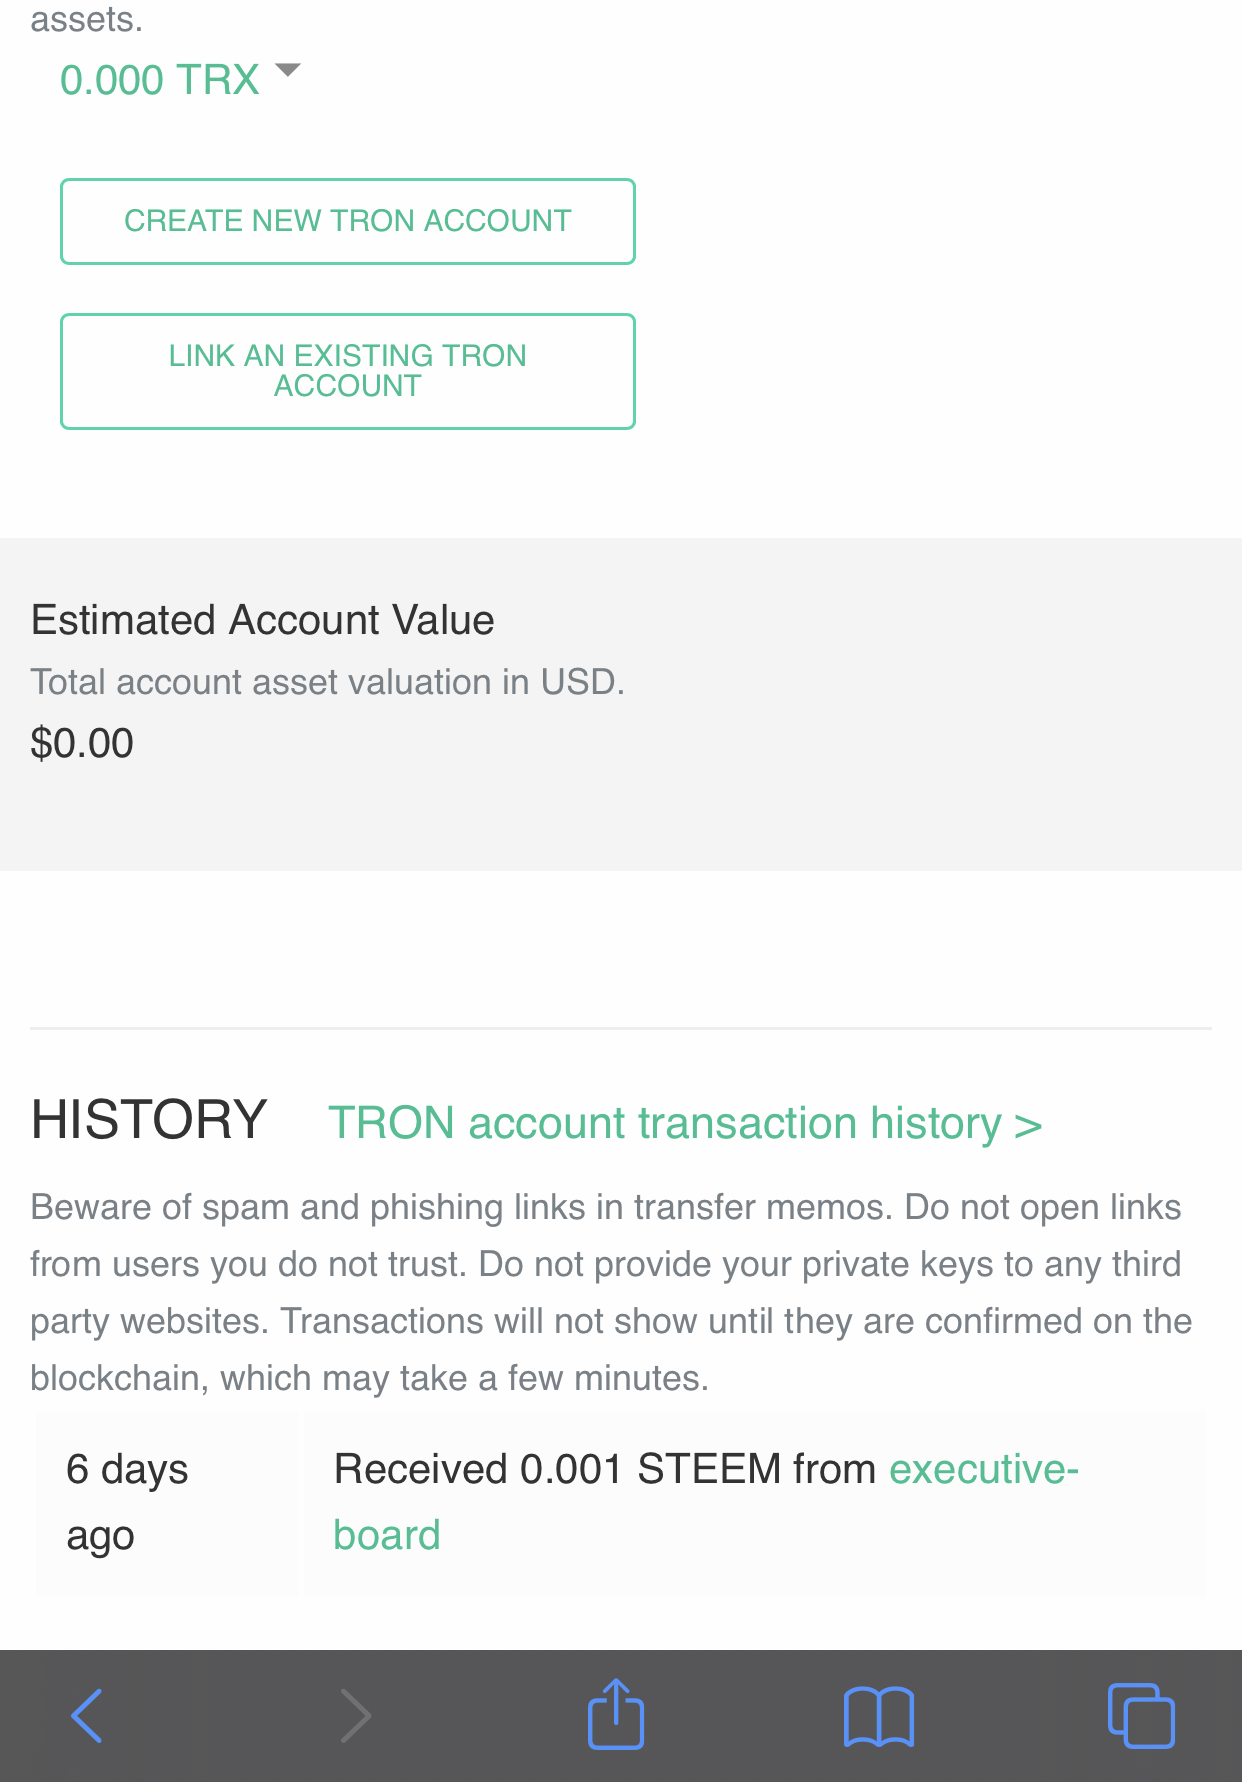Tap the Safari back arrow
Viewport: 1242px width, 1782px height.
88,1716
